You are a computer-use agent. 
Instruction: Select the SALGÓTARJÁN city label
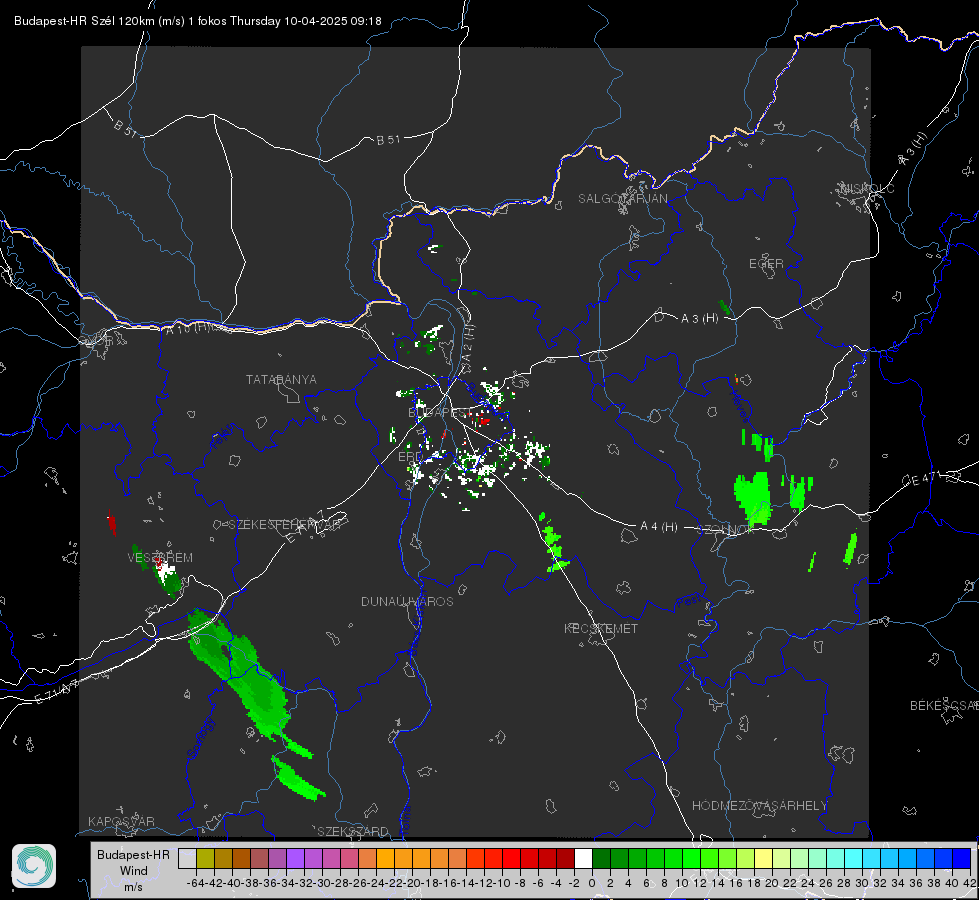coord(622,199)
